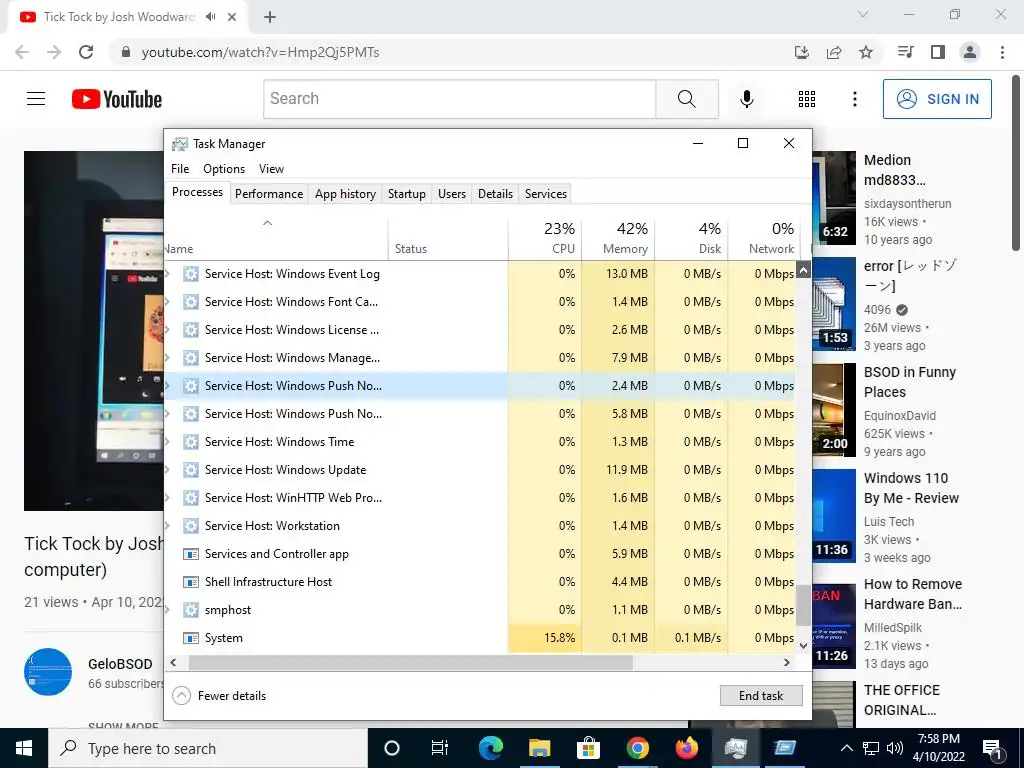Share this page via Chrome share icon
The height and width of the screenshot is (768, 1024).
coord(834,52)
